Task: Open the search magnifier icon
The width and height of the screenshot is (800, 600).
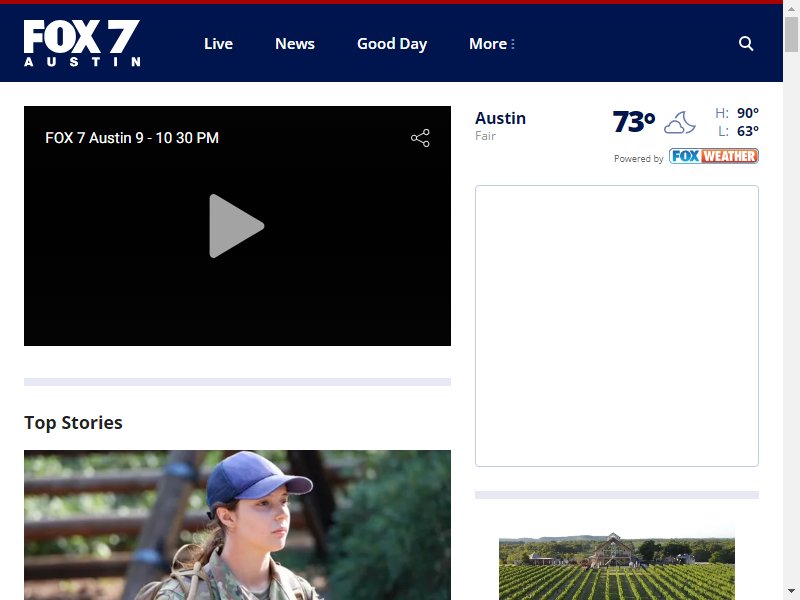Action: click(x=746, y=43)
